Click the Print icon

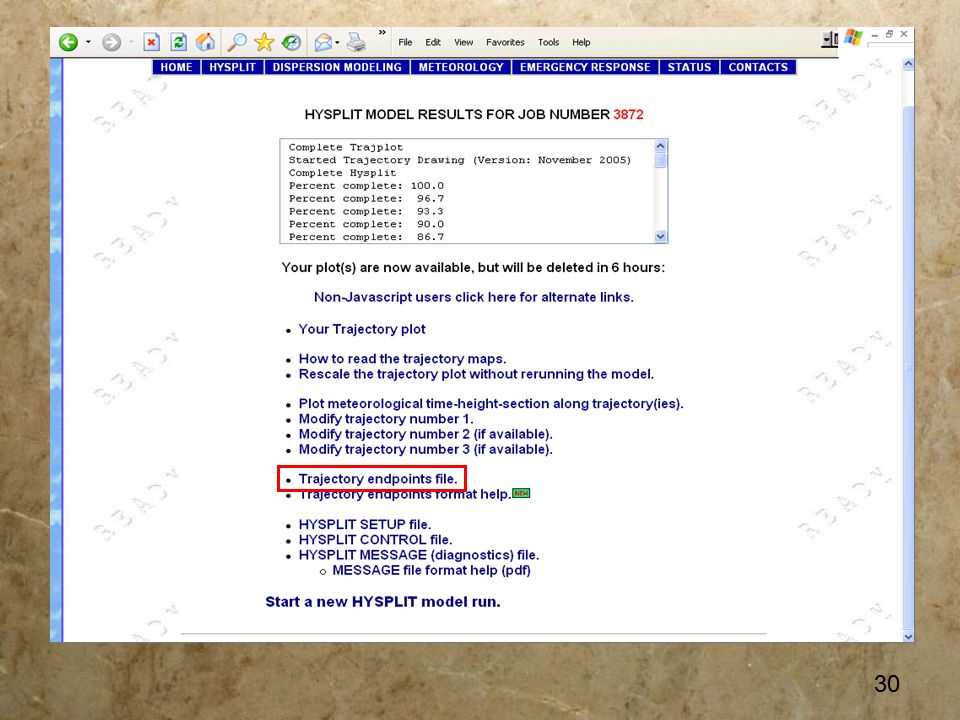coord(356,42)
